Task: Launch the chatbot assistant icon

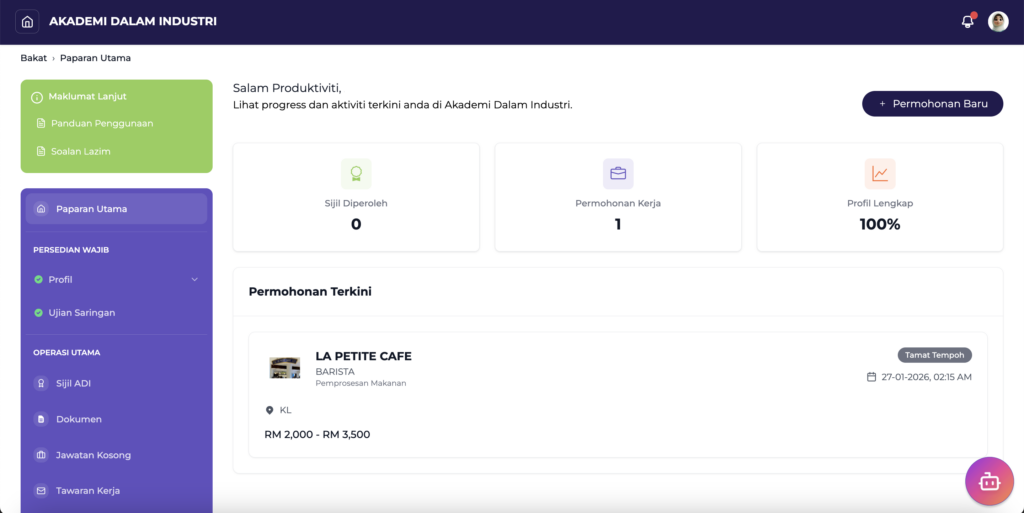Action: tap(989, 481)
